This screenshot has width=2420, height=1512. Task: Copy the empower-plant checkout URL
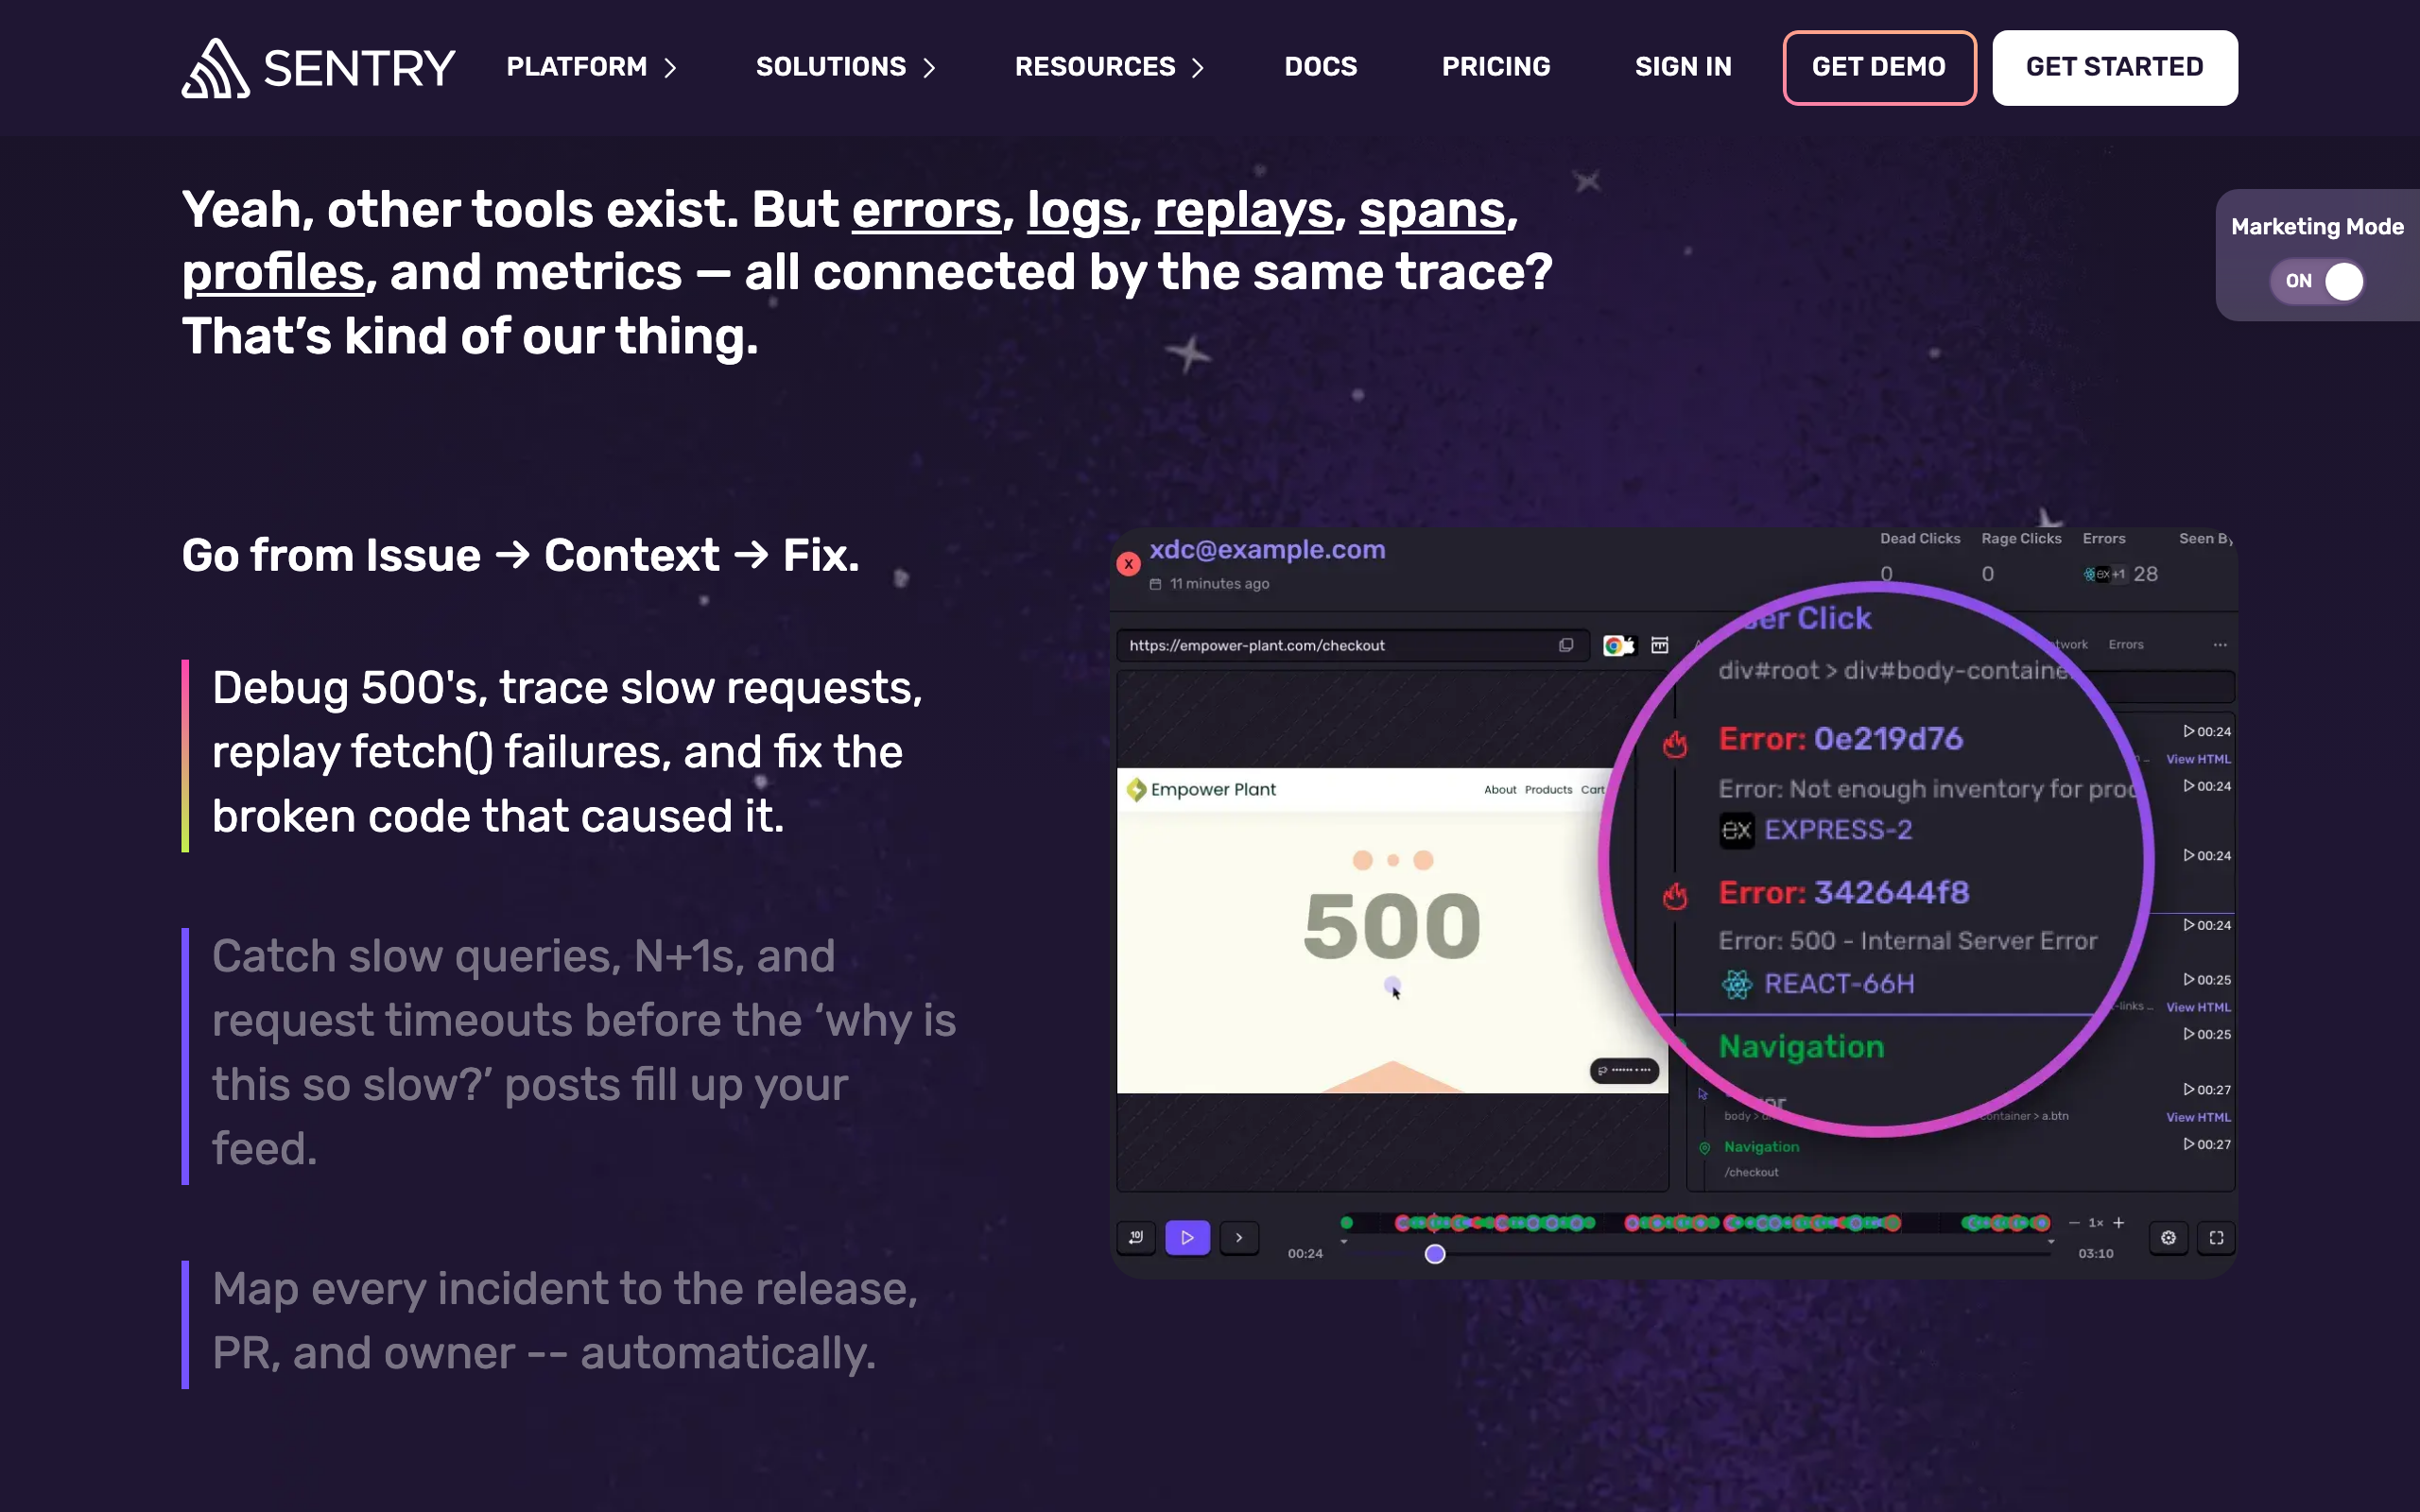tap(1566, 646)
